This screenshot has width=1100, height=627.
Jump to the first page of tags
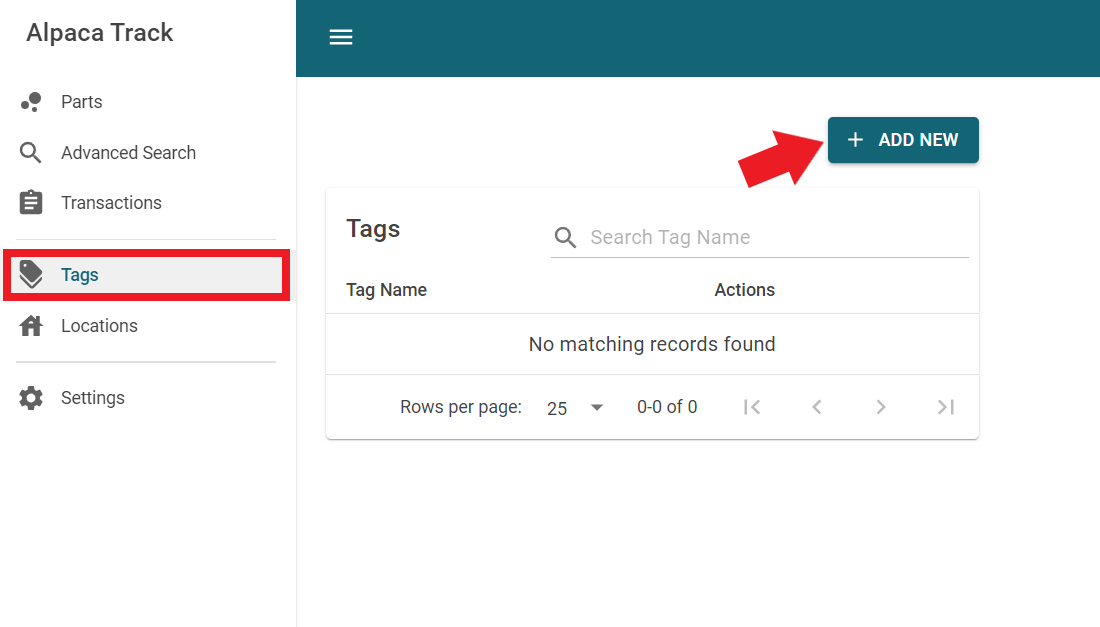coord(752,407)
